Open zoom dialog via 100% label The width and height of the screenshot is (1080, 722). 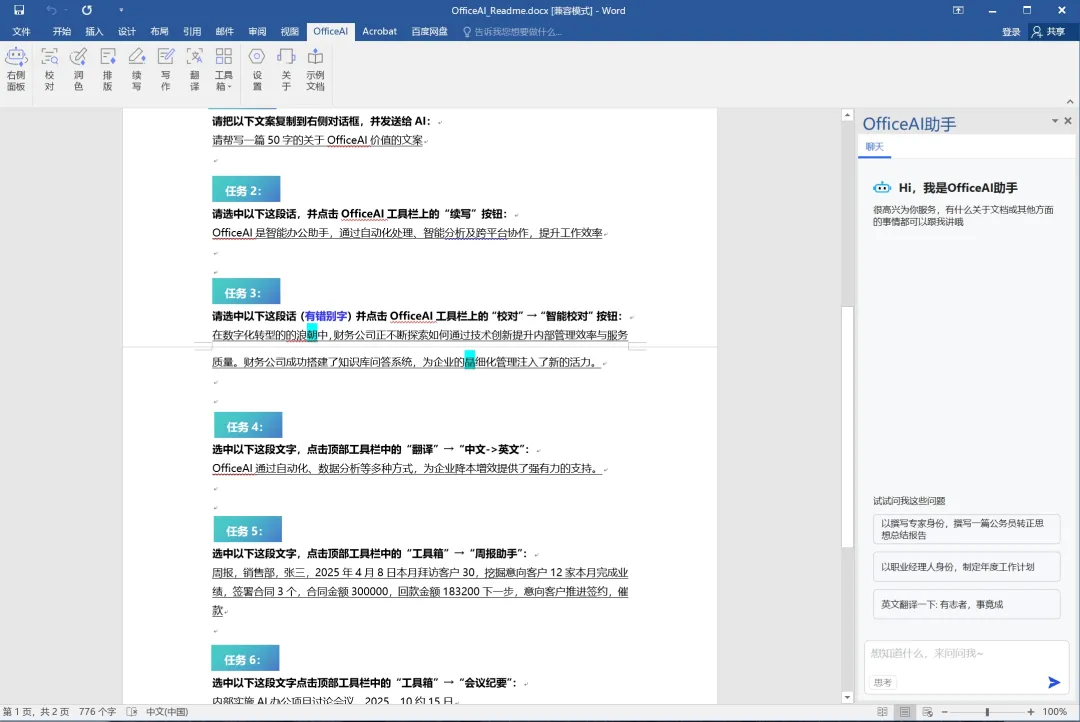click(1055, 712)
